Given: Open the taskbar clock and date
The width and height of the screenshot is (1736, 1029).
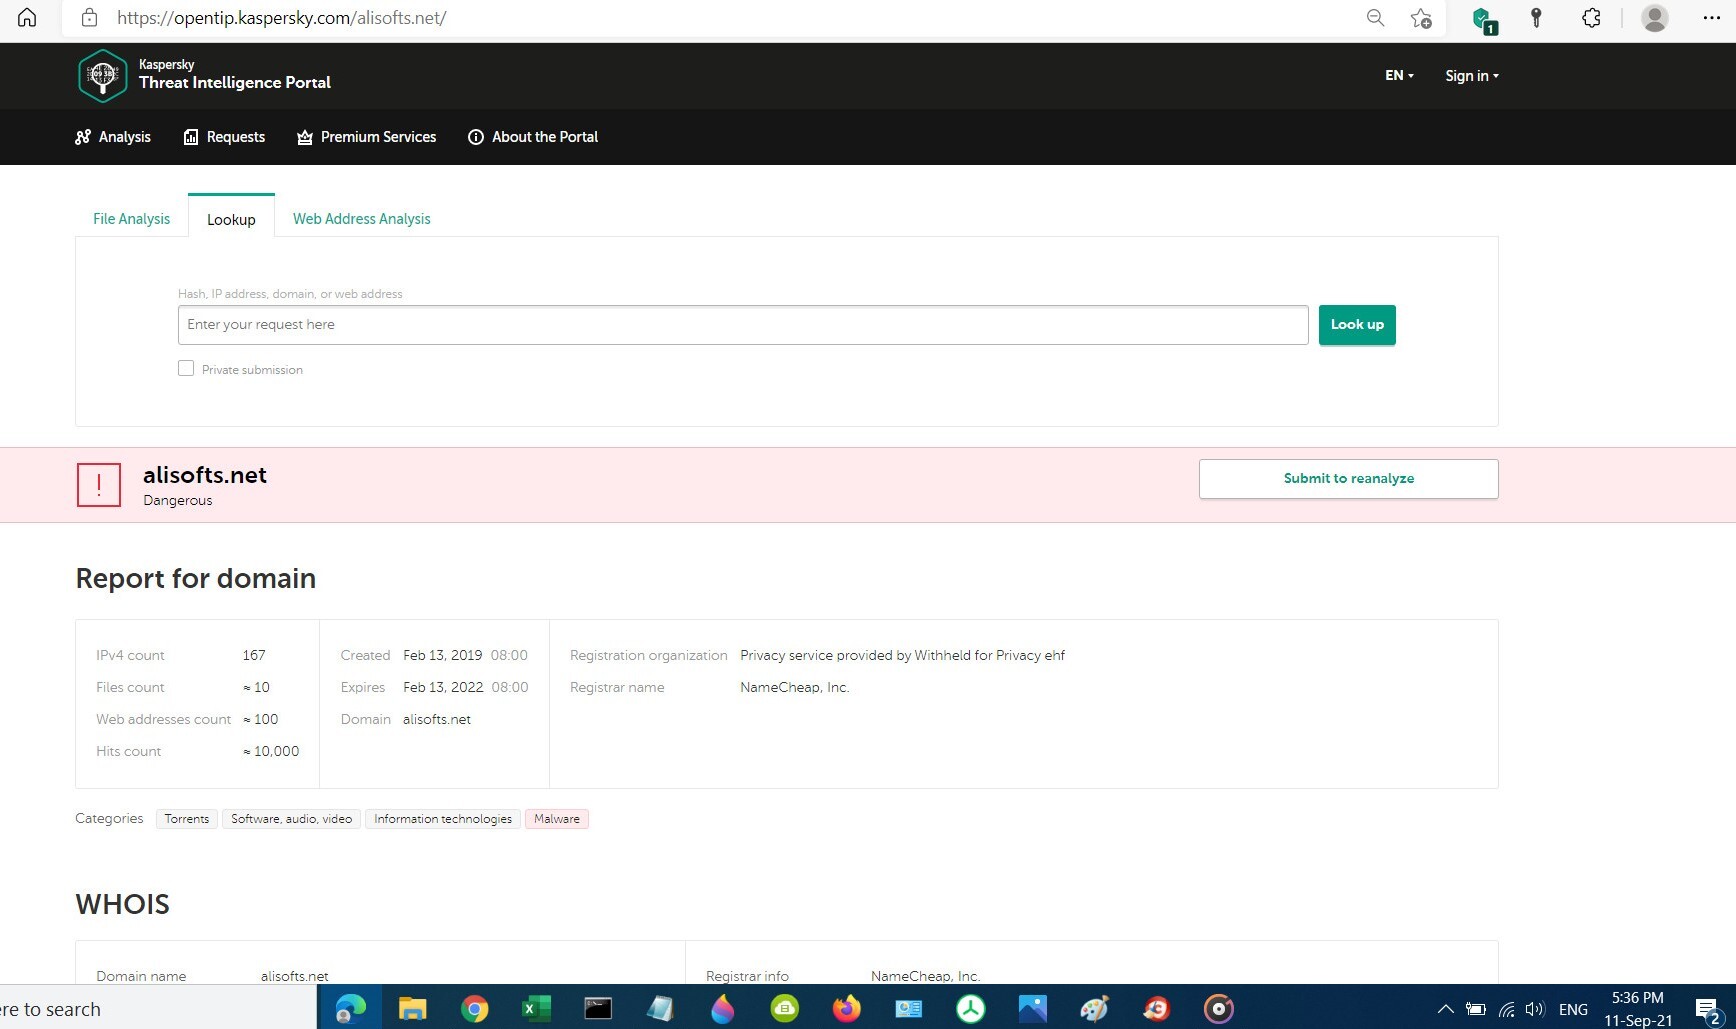Looking at the screenshot, I should click(1638, 1009).
